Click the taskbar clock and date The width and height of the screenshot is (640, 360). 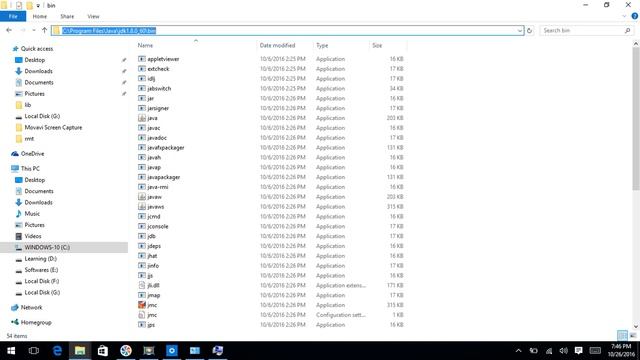click(621, 351)
